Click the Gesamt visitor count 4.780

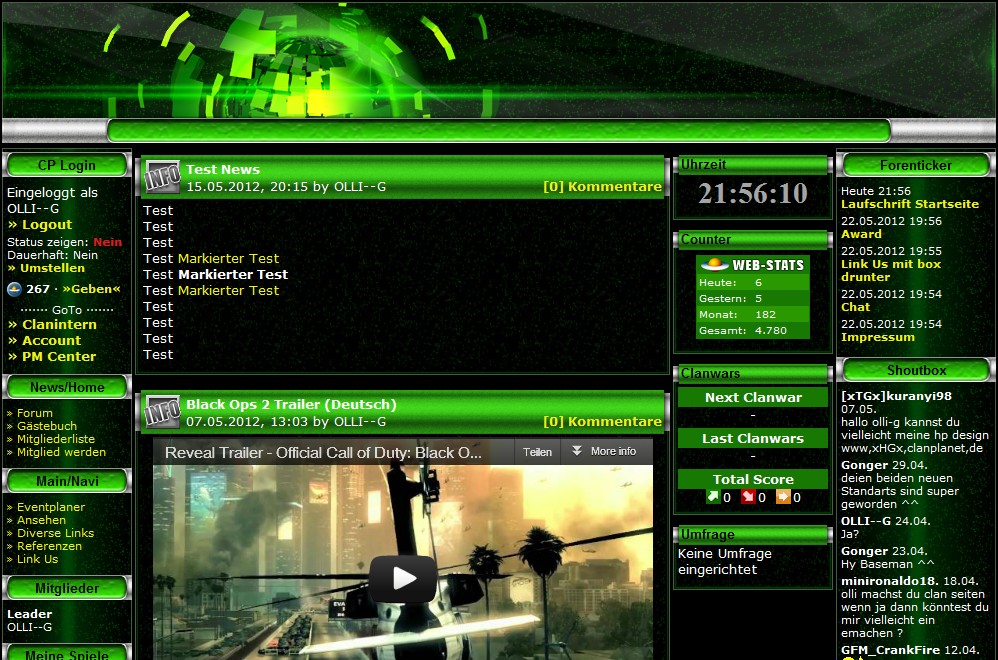tap(771, 330)
